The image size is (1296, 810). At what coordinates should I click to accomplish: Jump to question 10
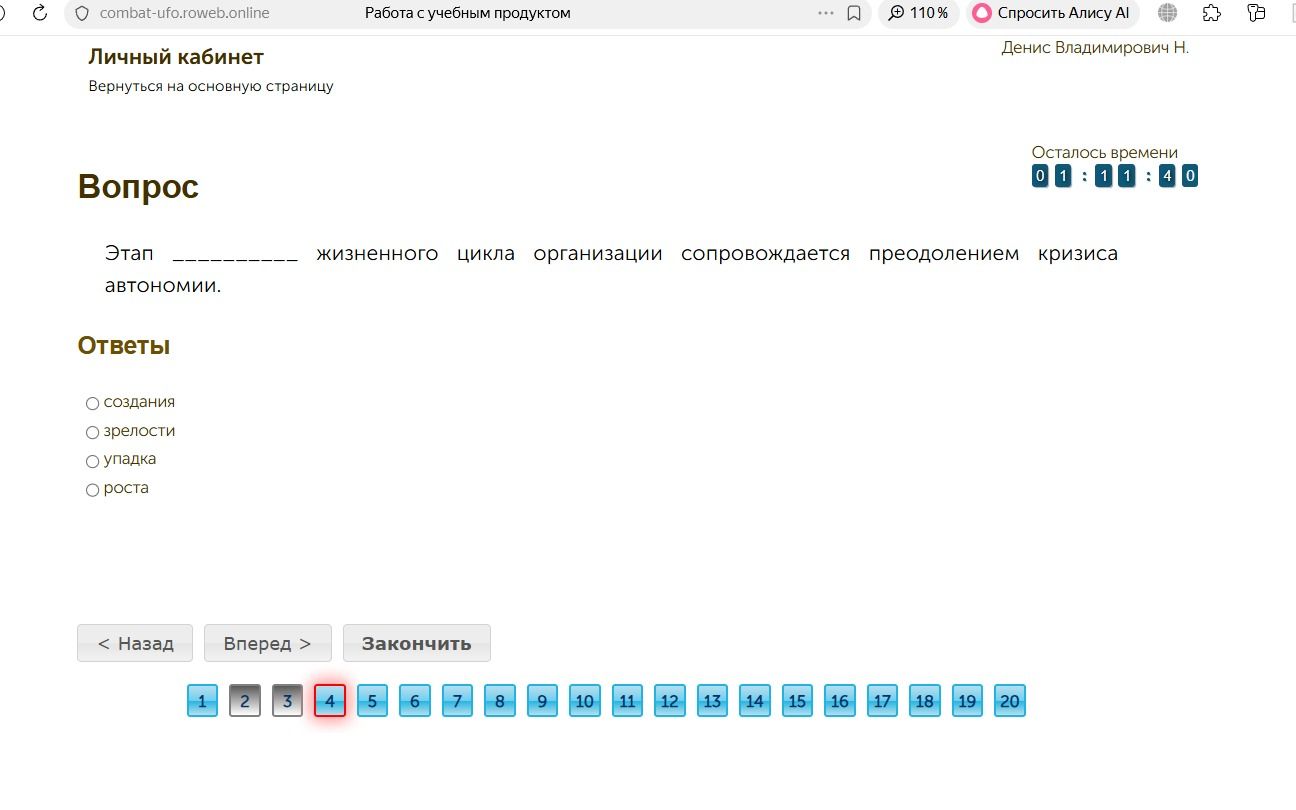(x=585, y=701)
